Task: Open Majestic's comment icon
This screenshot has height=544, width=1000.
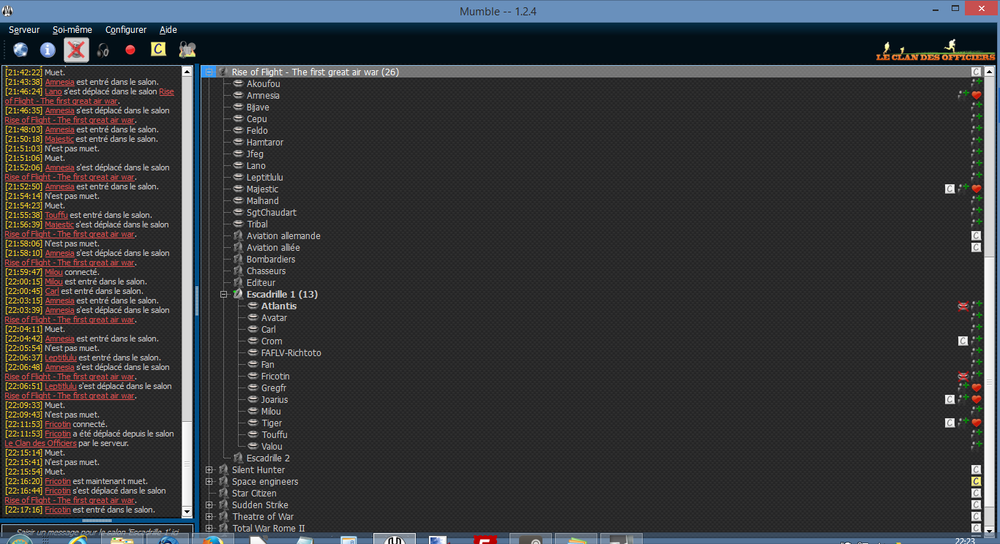Action: [x=950, y=189]
